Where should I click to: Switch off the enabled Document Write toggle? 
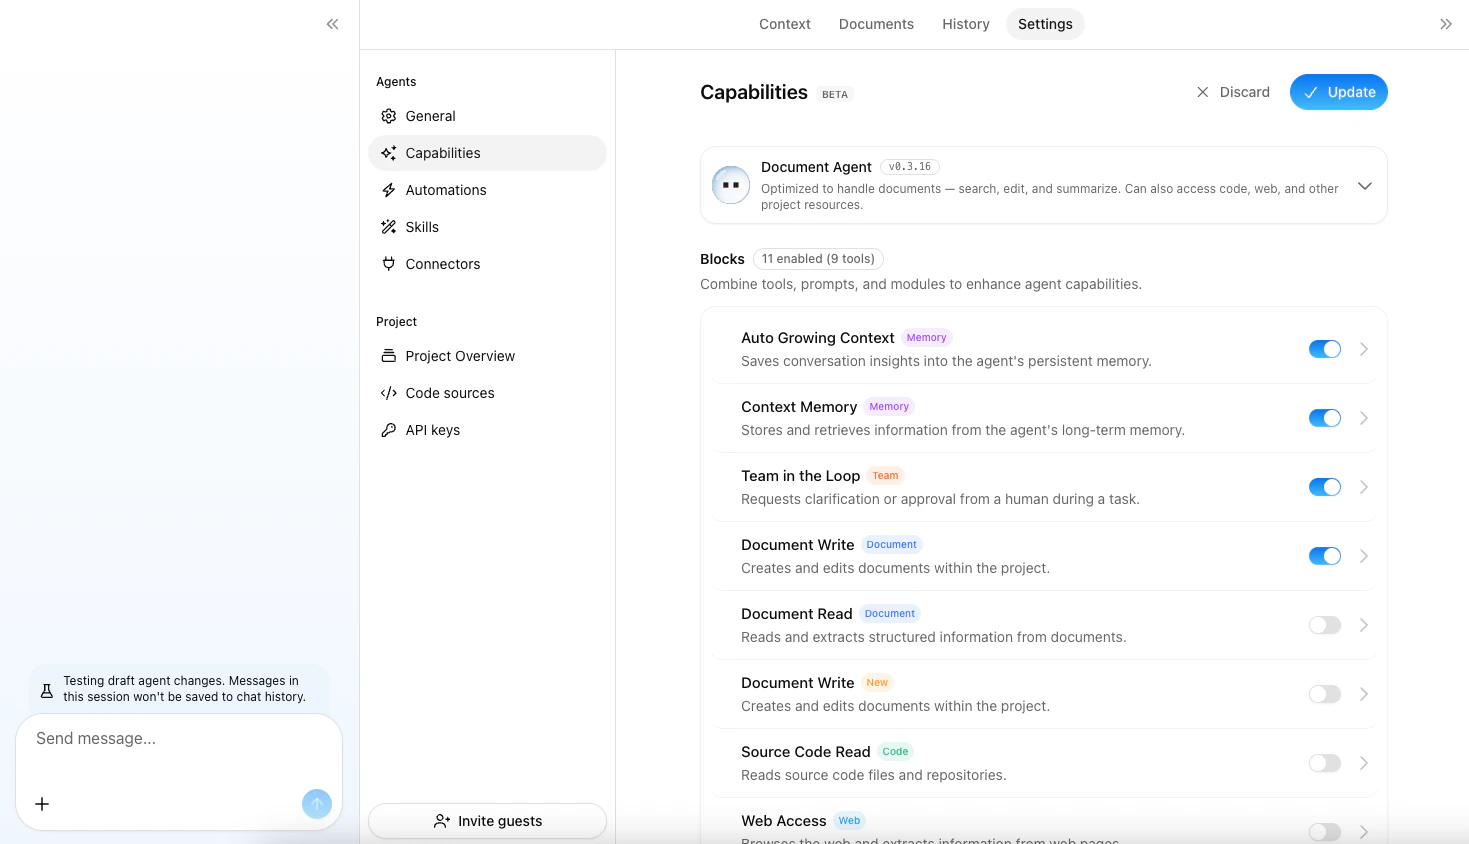coord(1325,556)
